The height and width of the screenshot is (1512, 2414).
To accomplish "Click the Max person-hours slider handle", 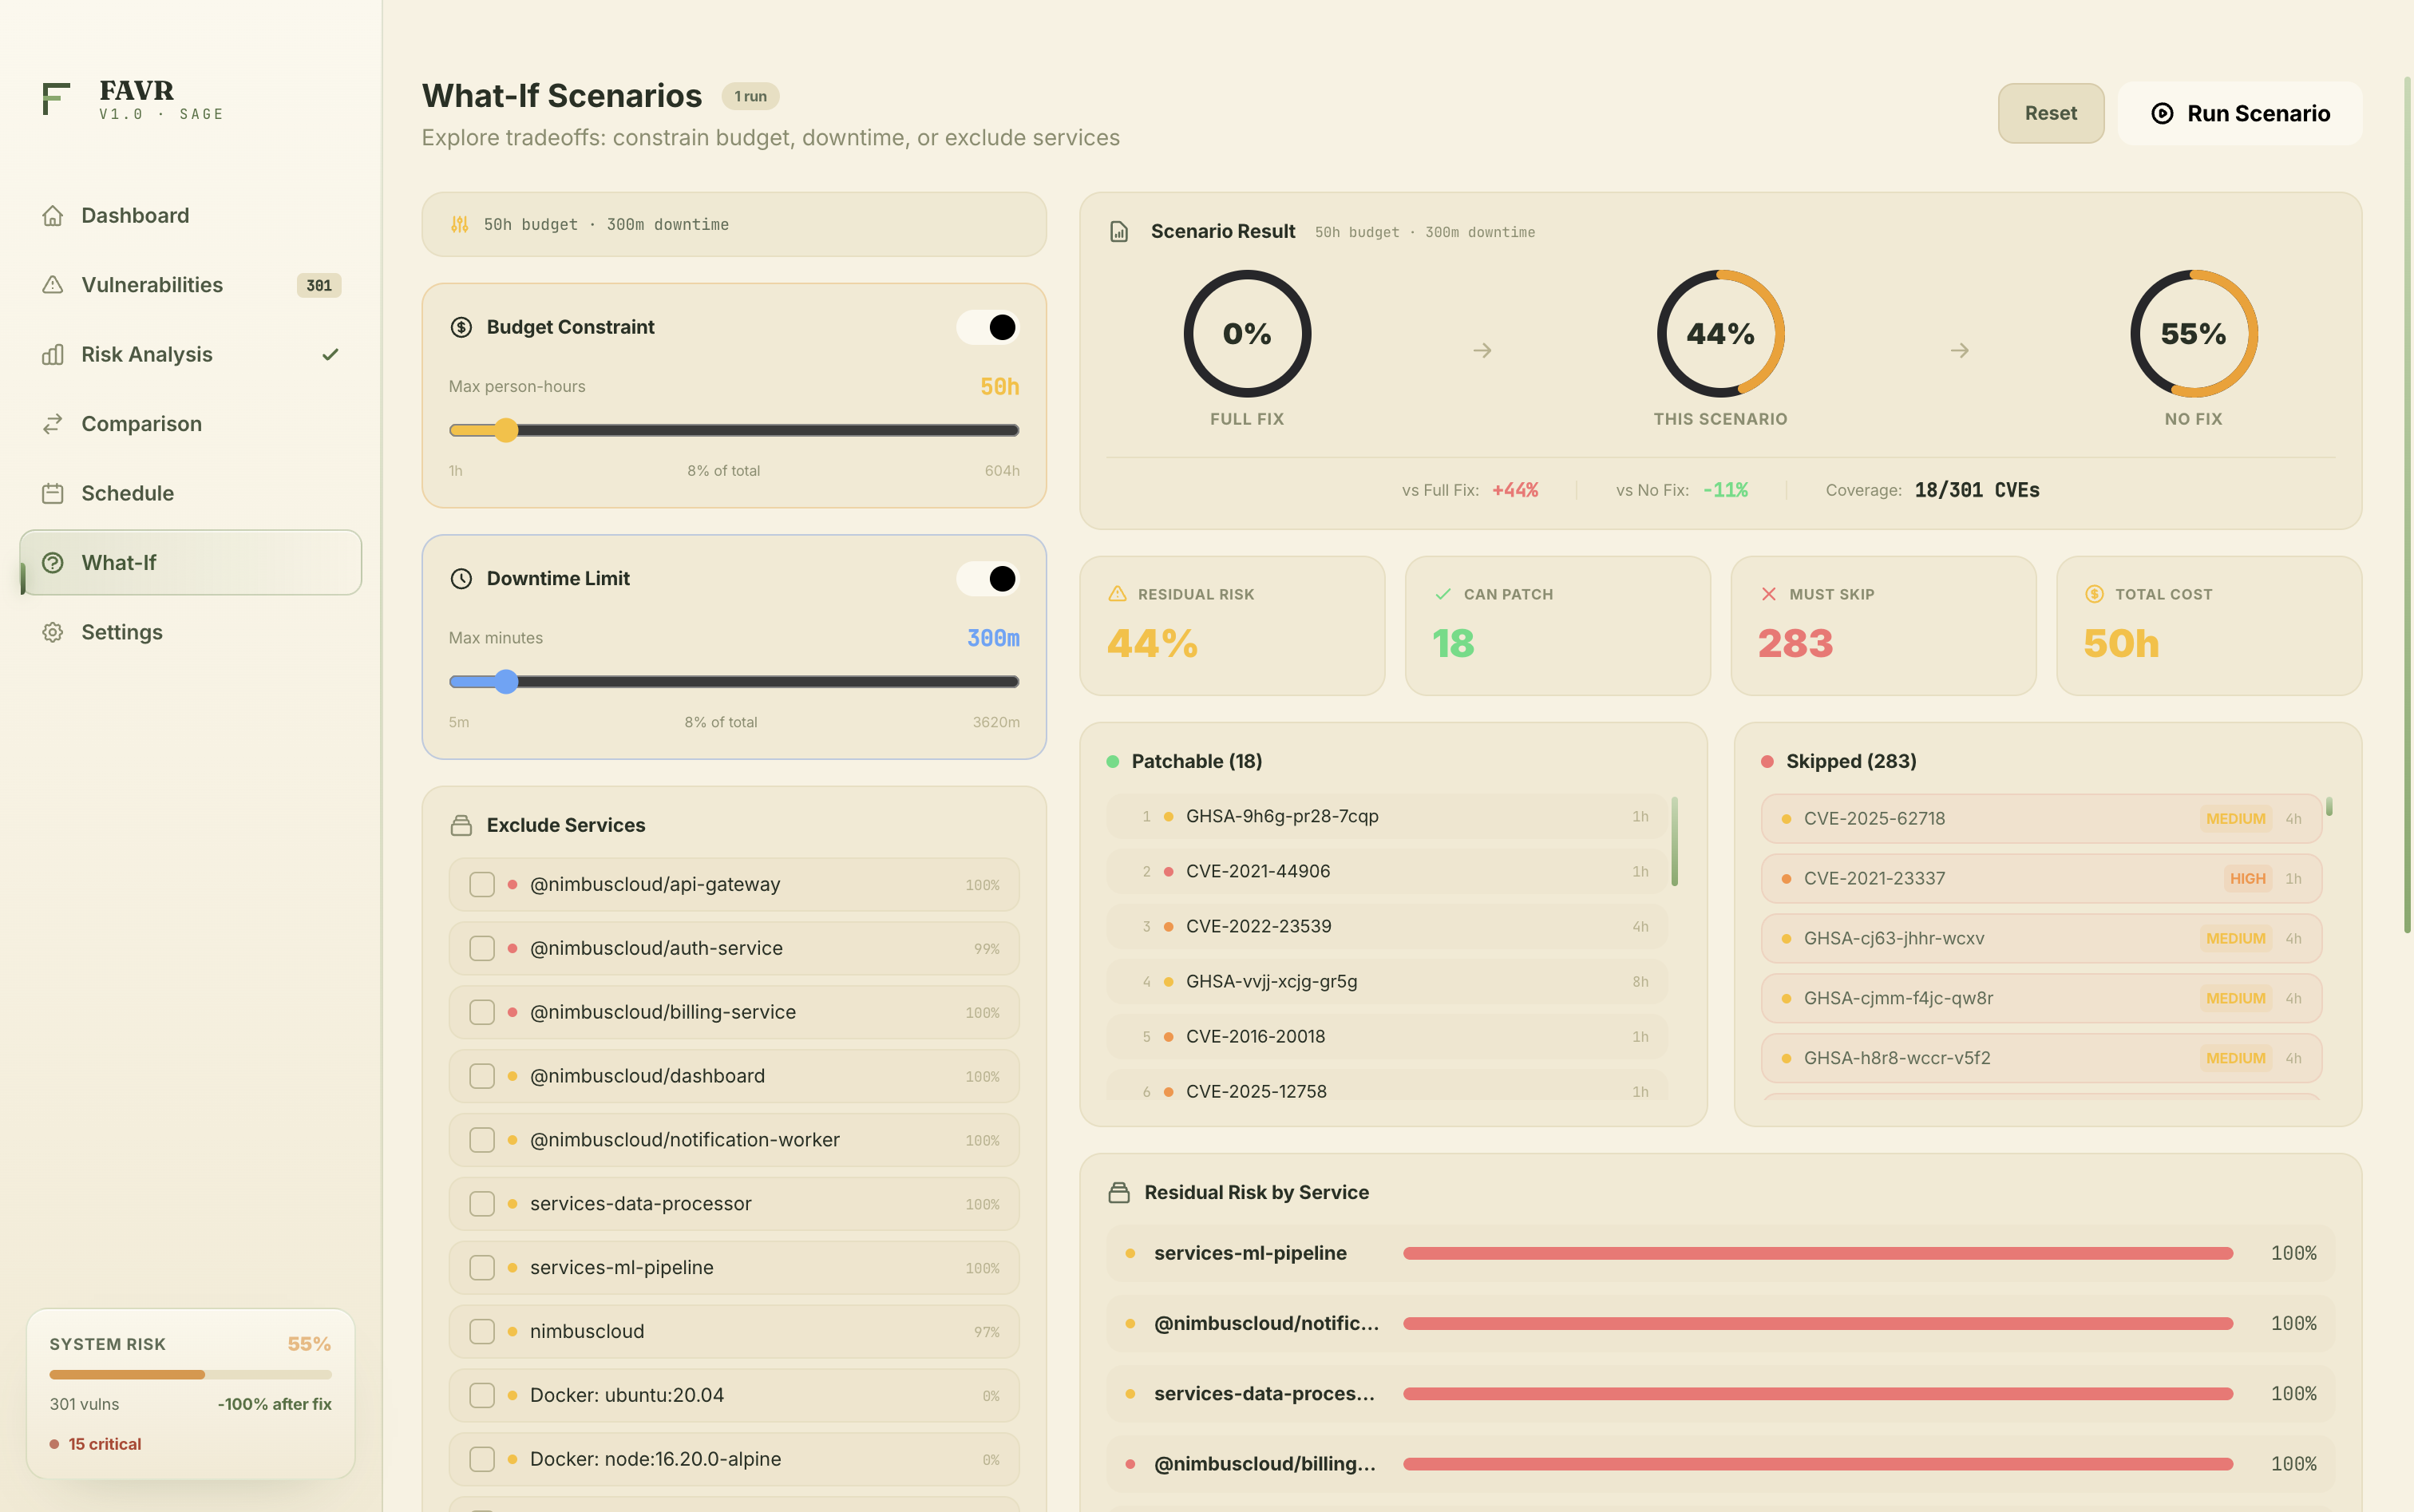I will [506, 431].
